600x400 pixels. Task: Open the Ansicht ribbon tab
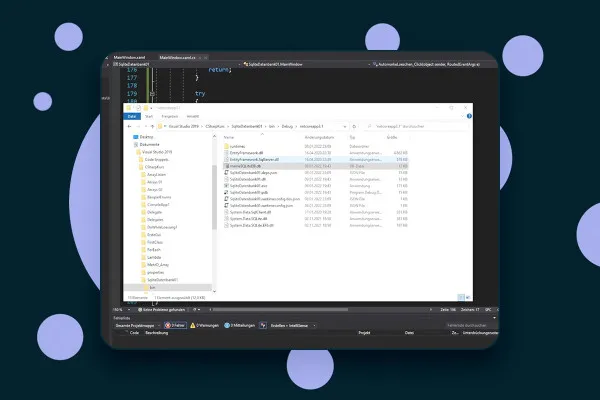click(x=192, y=116)
